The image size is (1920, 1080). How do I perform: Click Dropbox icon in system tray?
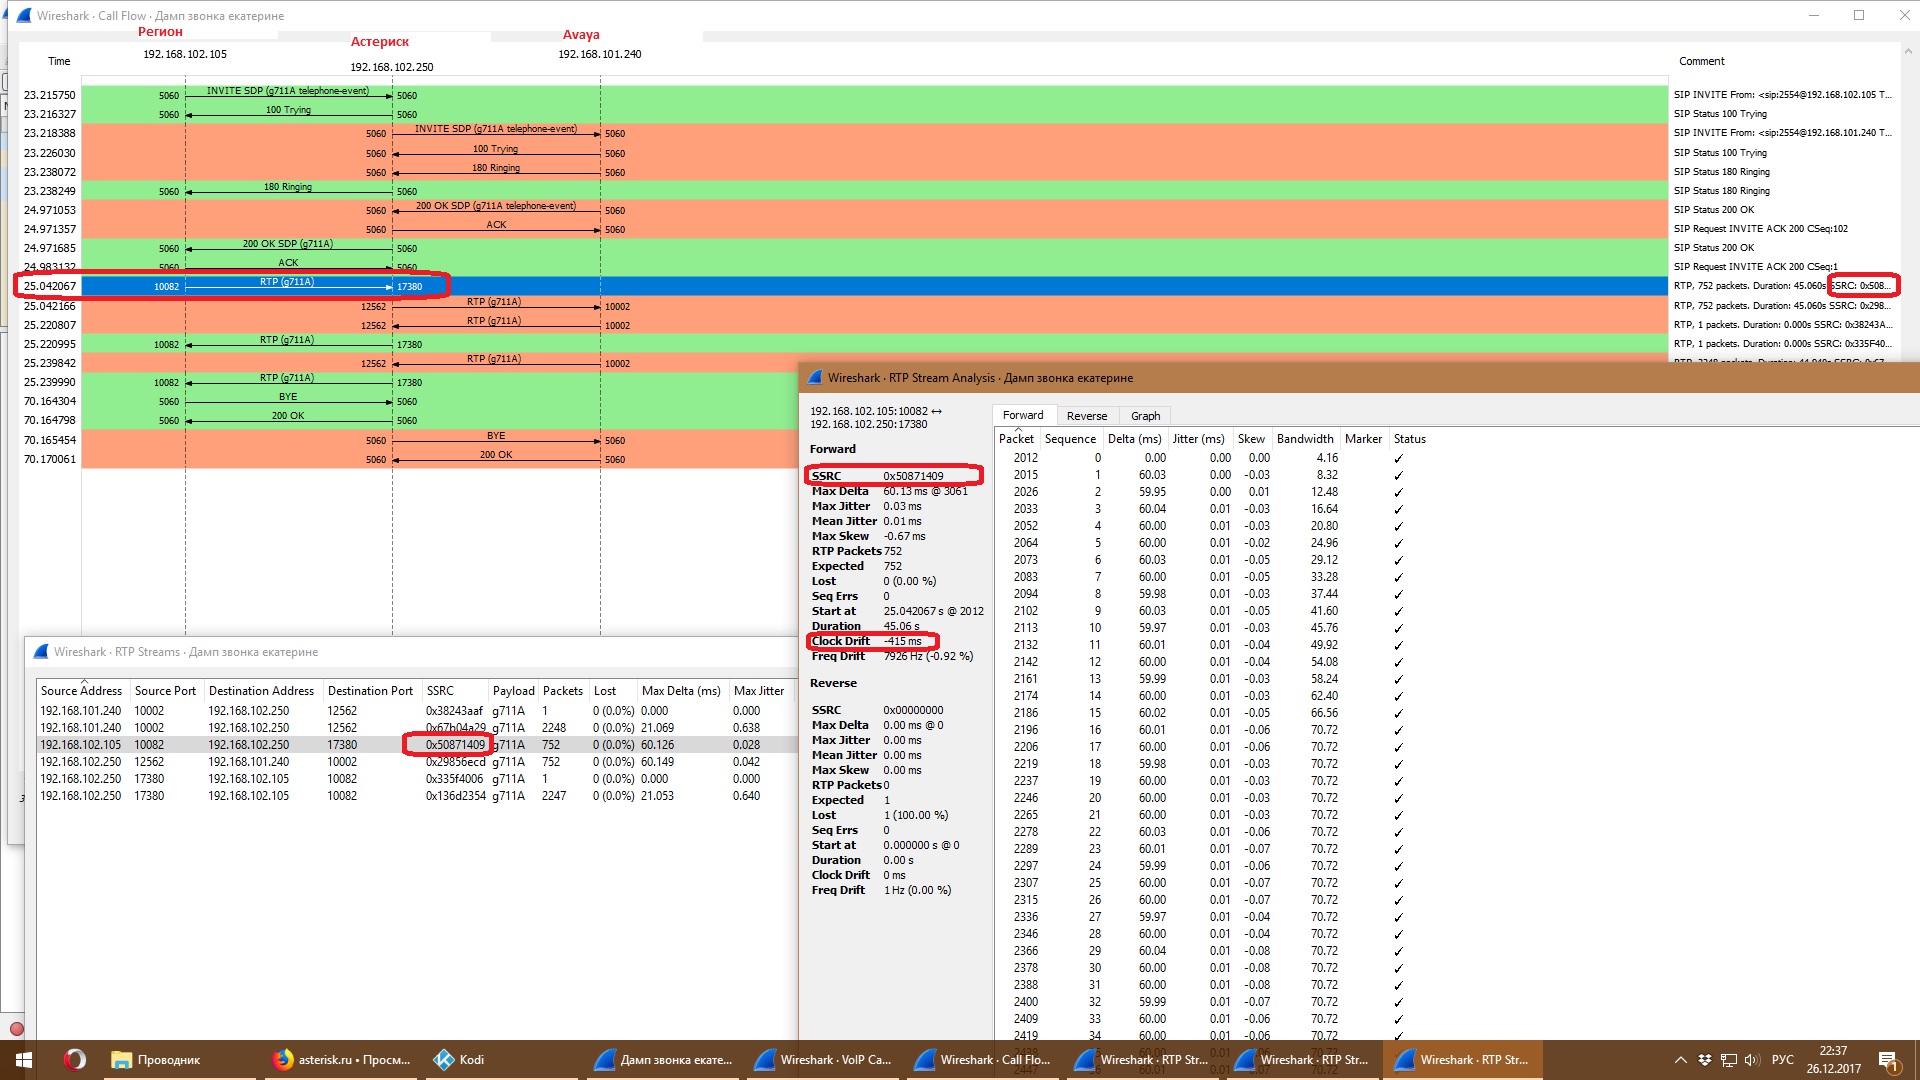pyautogui.click(x=1705, y=1060)
